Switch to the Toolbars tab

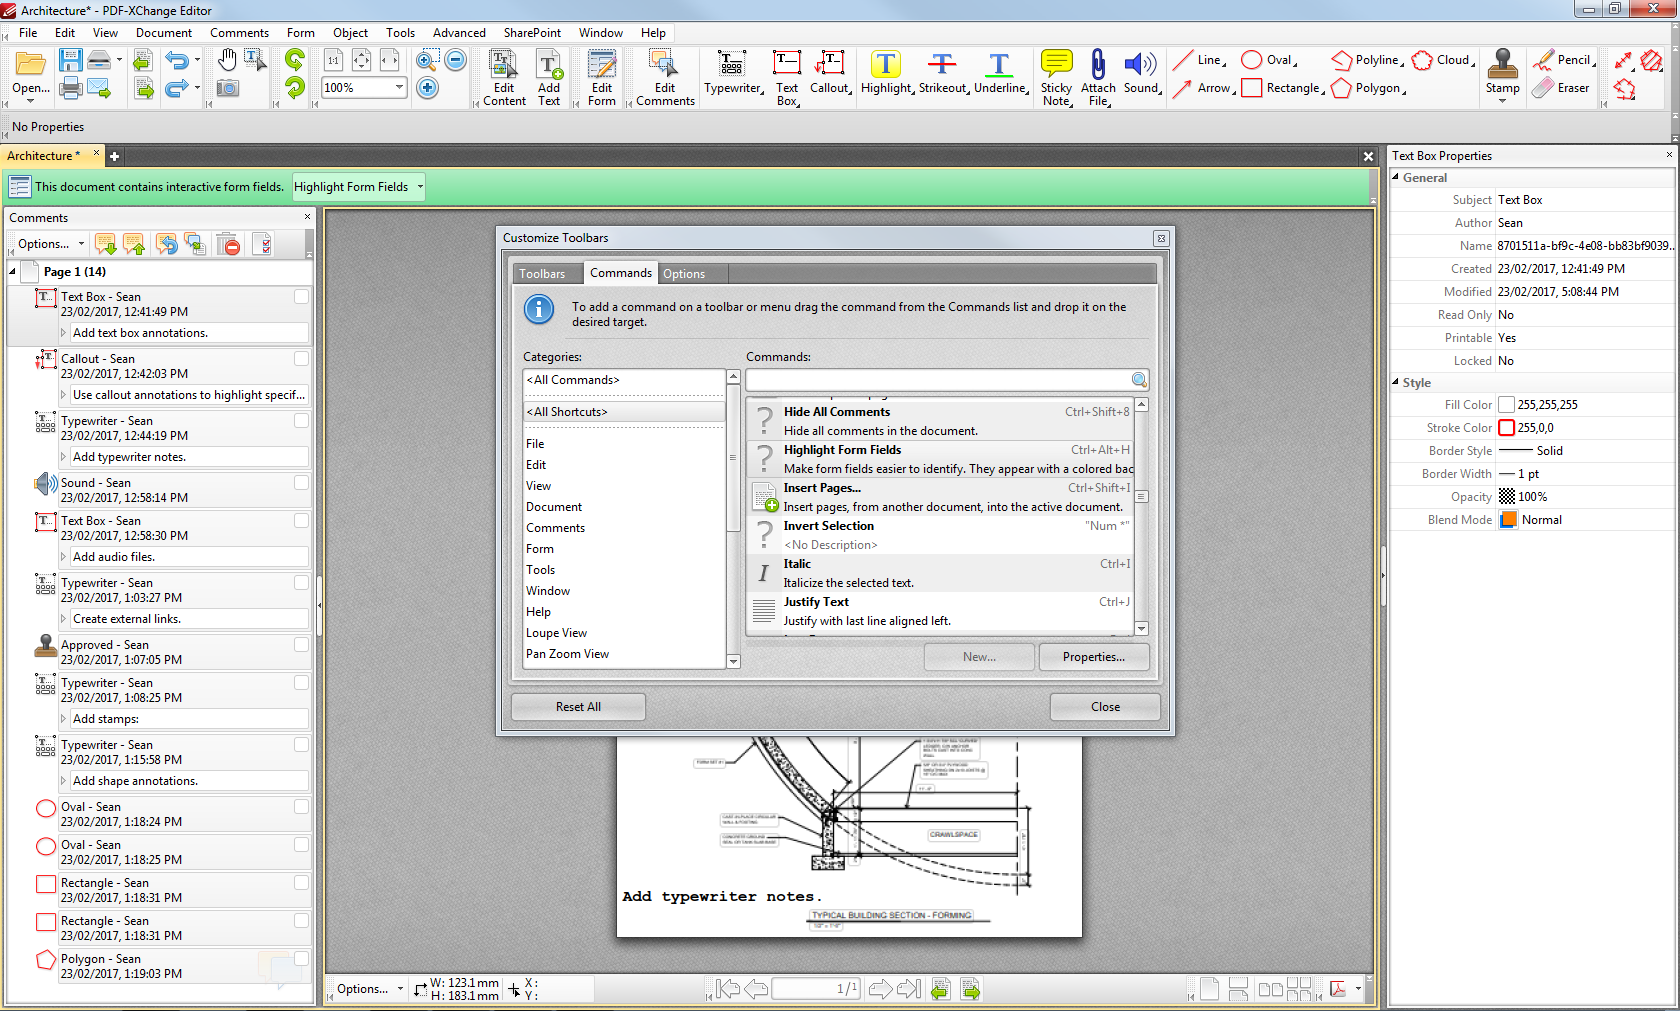(542, 274)
